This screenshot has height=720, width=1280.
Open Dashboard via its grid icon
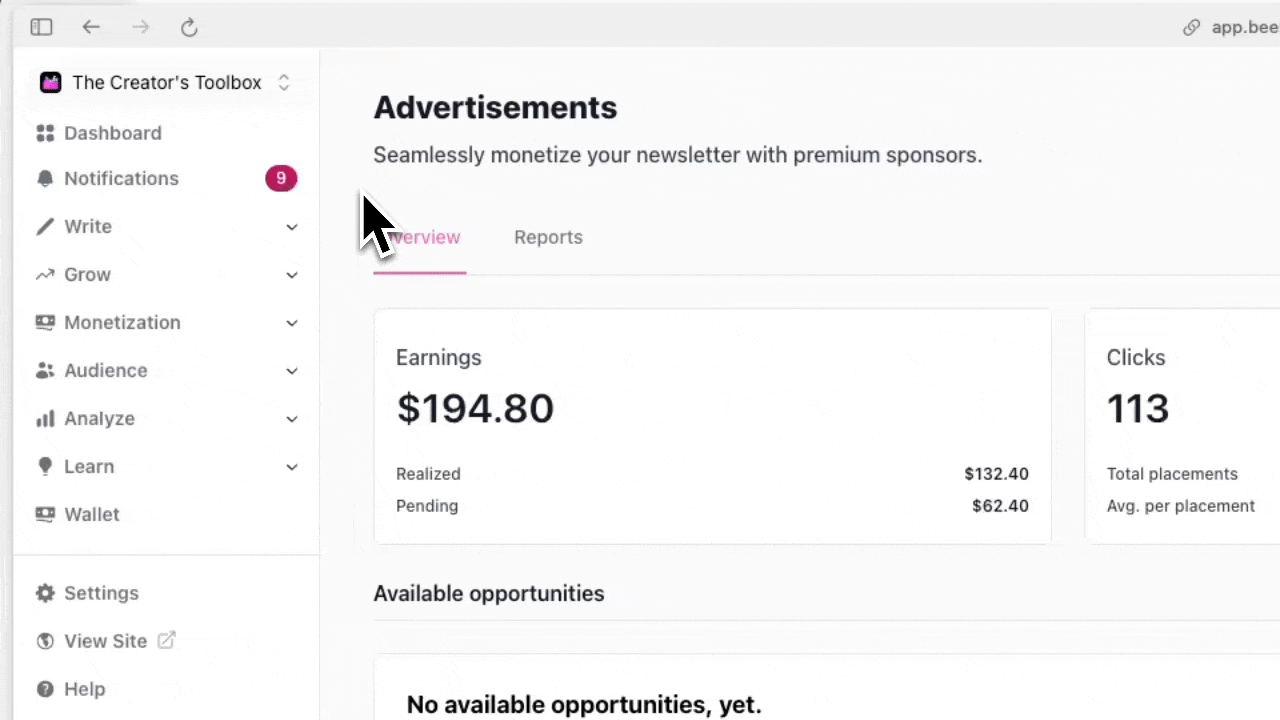tap(45, 133)
